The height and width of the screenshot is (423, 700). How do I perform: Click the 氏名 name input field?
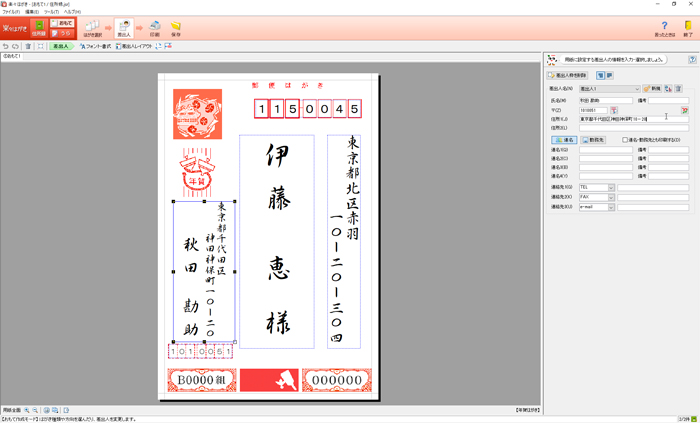coord(606,100)
